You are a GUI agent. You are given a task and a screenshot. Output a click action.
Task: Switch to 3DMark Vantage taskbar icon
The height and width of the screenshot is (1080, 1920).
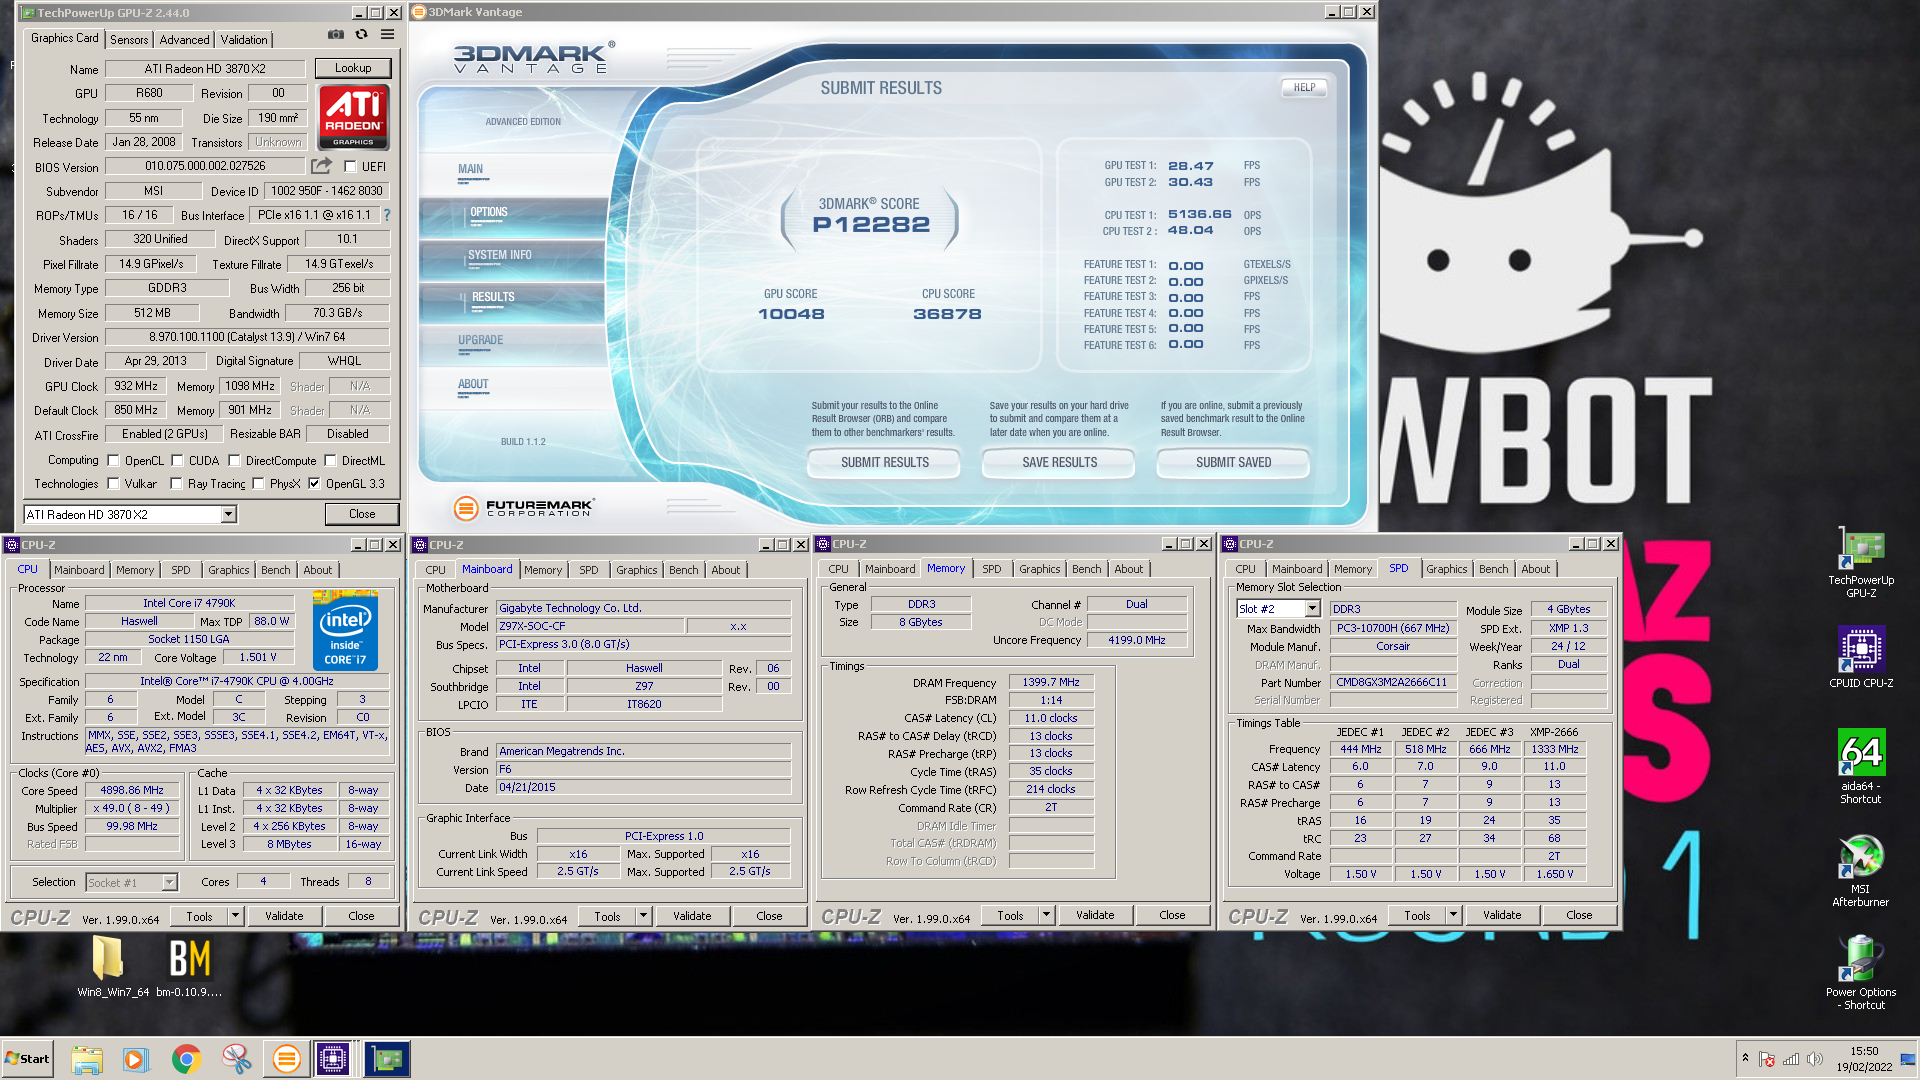(x=286, y=1059)
